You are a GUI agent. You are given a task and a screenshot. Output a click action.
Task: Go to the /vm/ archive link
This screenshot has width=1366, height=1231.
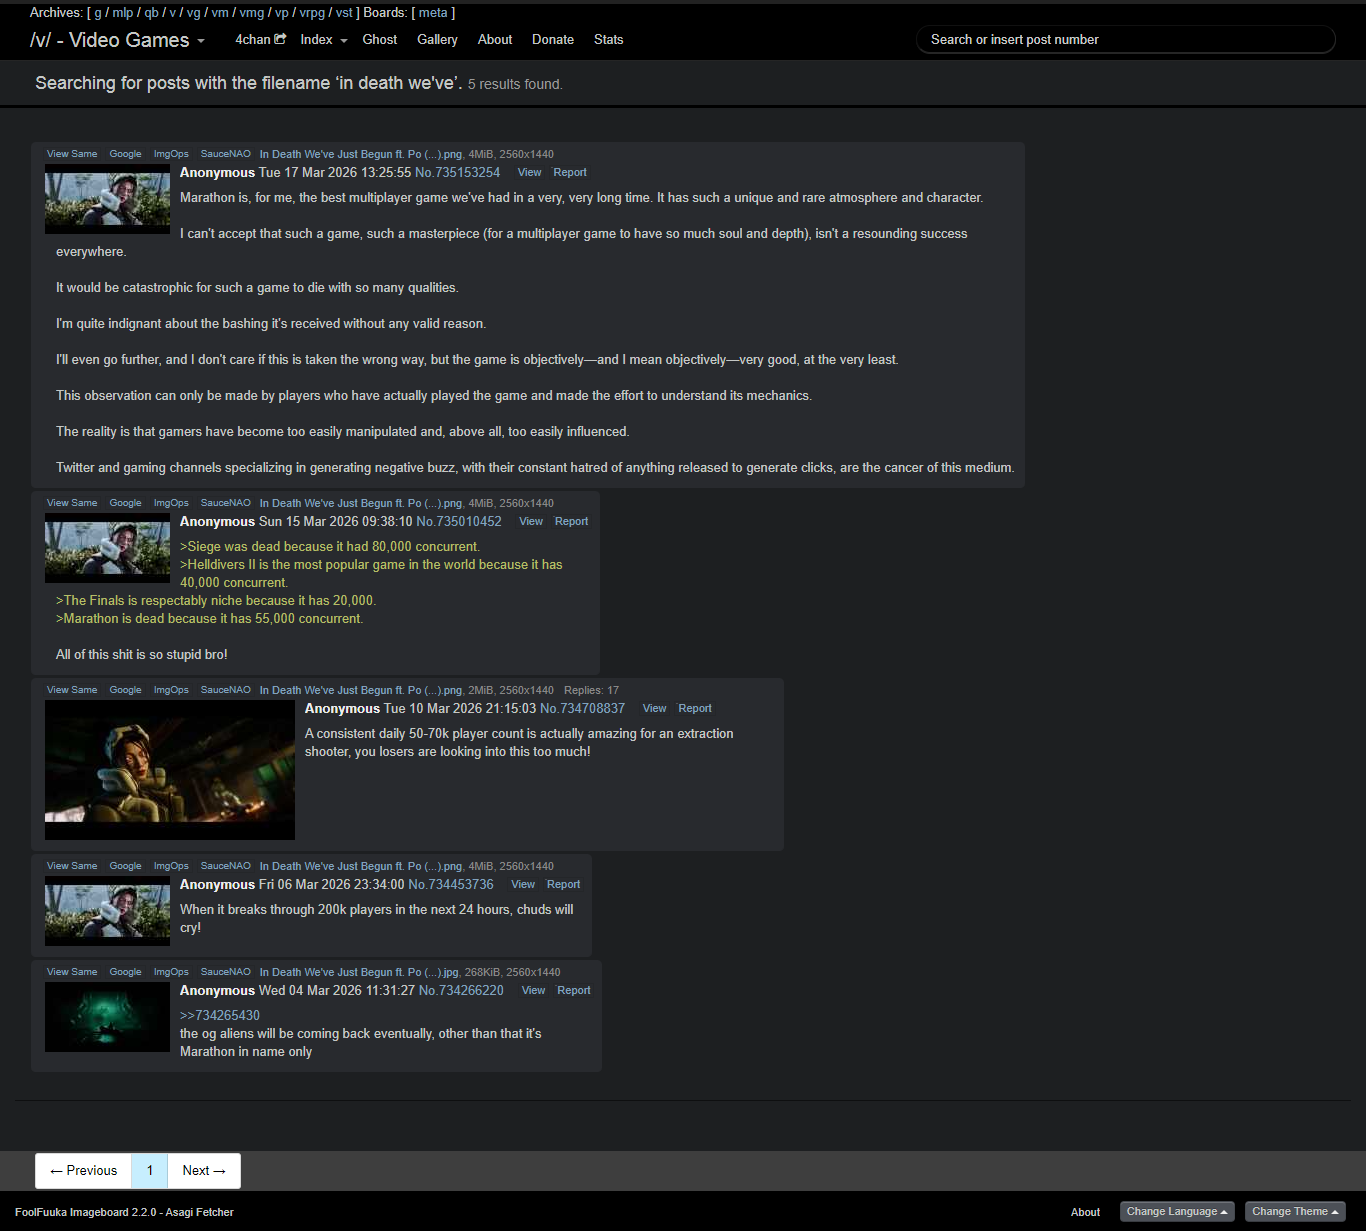click(x=220, y=13)
